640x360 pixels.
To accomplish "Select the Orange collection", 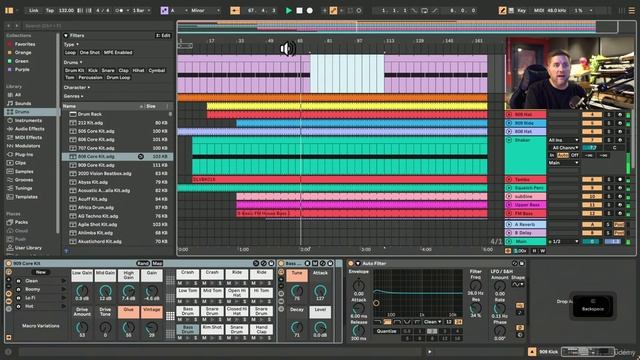I will [23, 53].
